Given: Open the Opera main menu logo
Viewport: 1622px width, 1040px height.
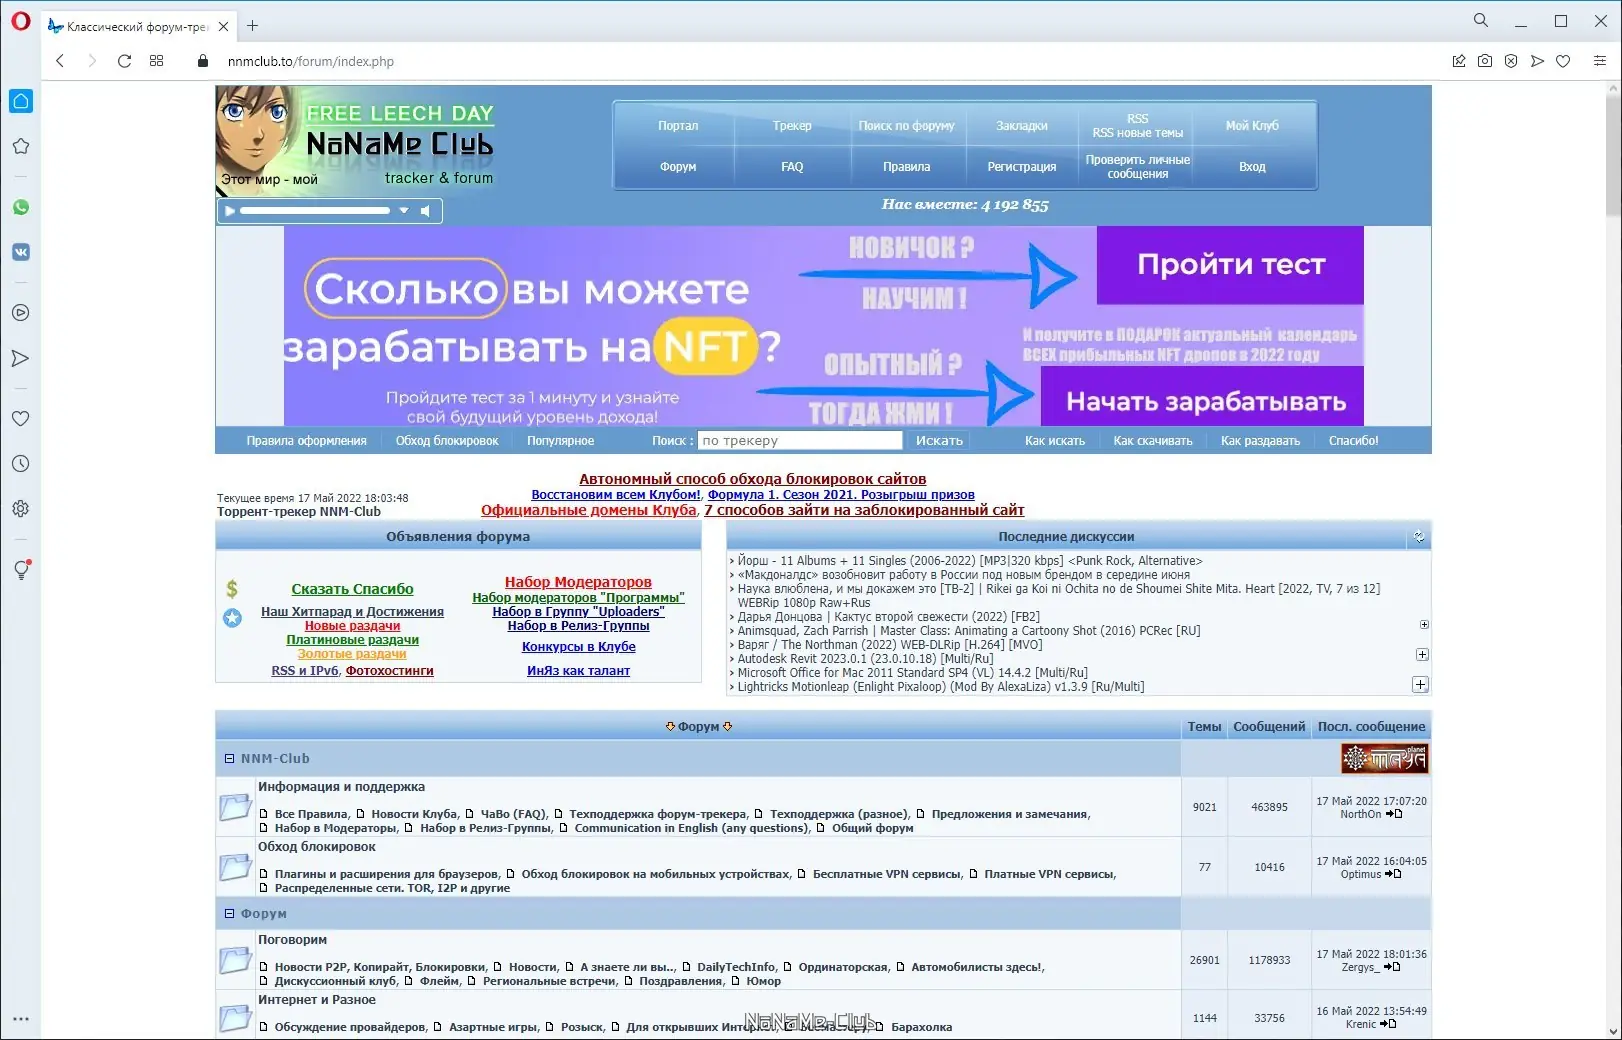Looking at the screenshot, I should coord(20,21).
